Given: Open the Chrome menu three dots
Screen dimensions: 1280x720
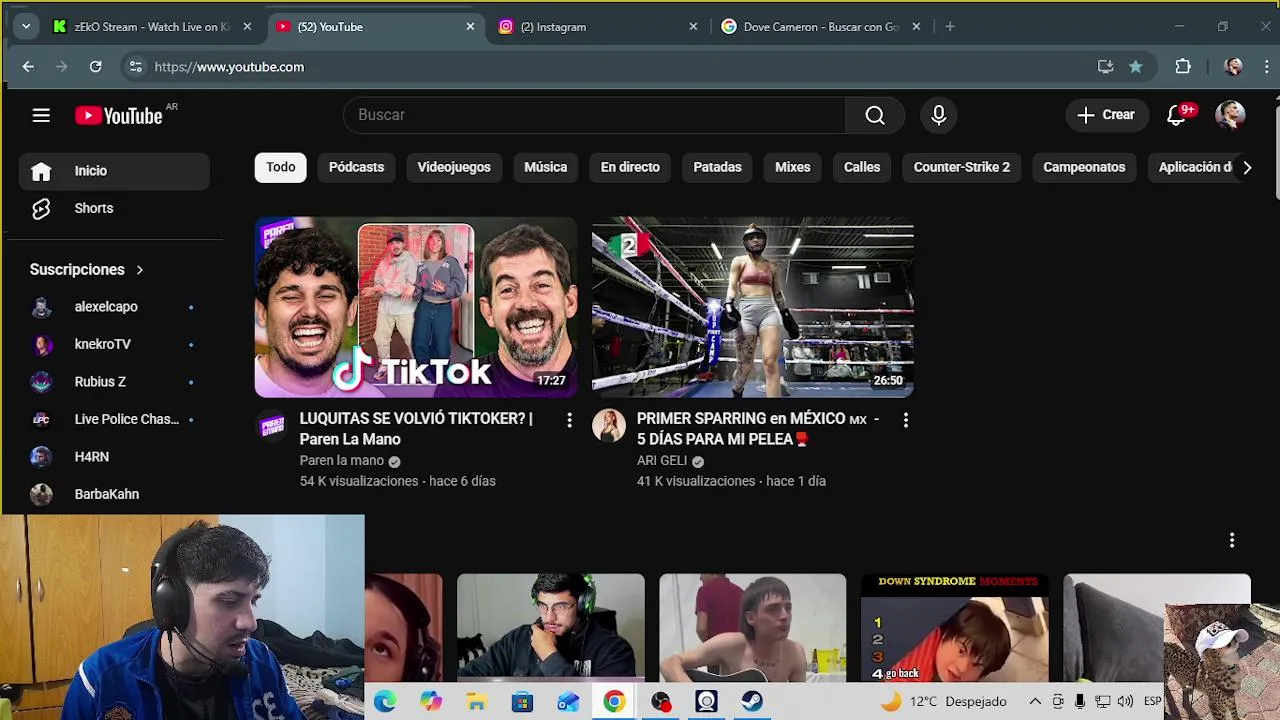Looking at the screenshot, I should pyautogui.click(x=1267, y=67).
